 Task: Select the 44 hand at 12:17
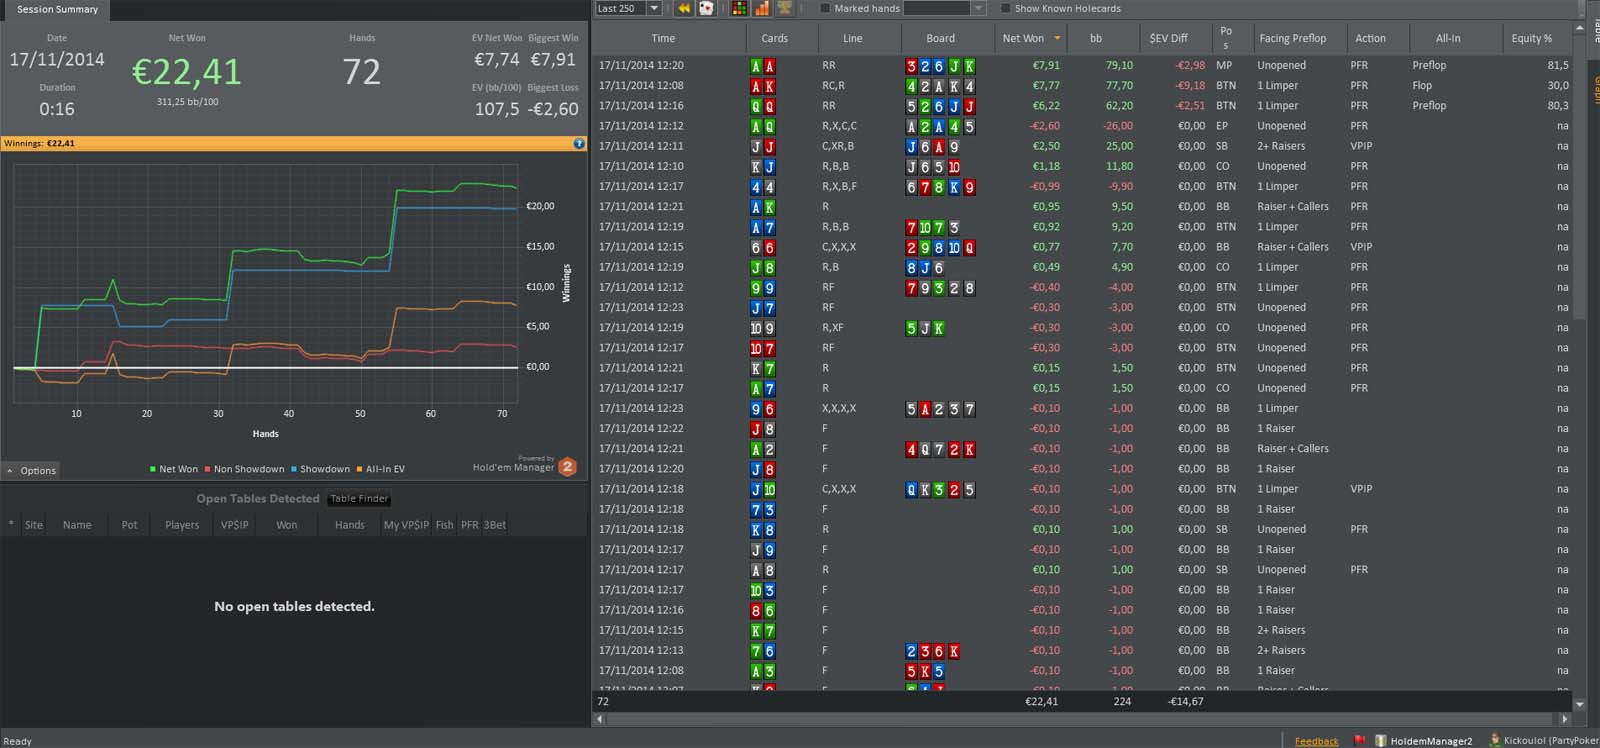1082,186
